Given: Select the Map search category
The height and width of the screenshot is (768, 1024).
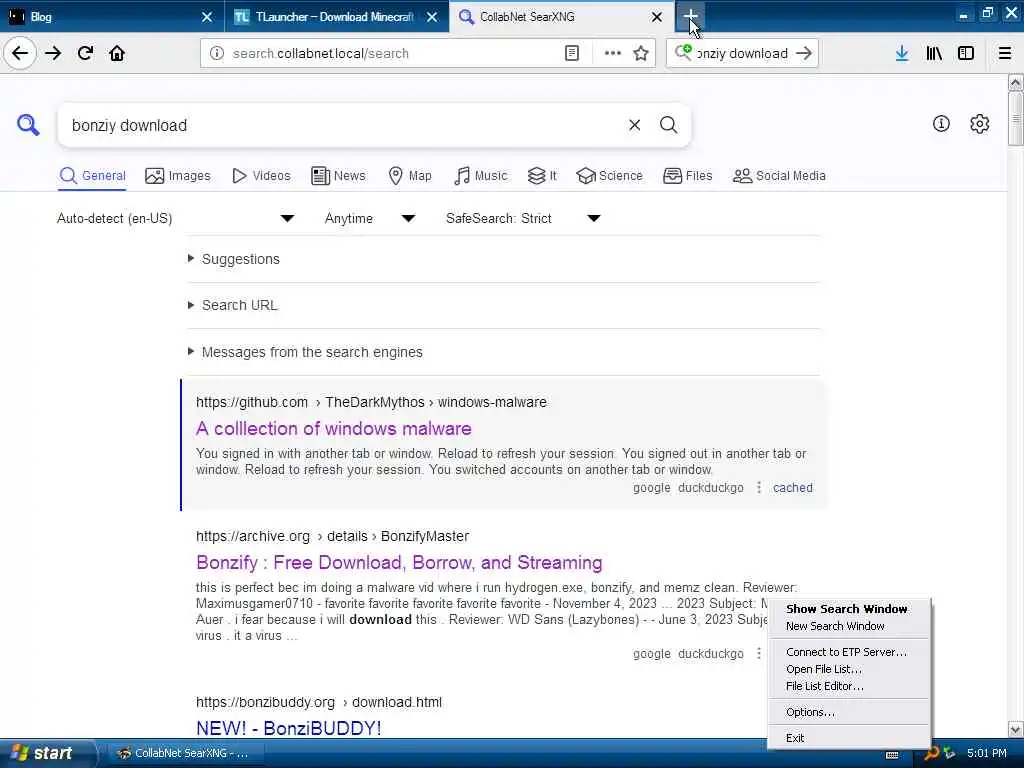Looking at the screenshot, I should (410, 176).
